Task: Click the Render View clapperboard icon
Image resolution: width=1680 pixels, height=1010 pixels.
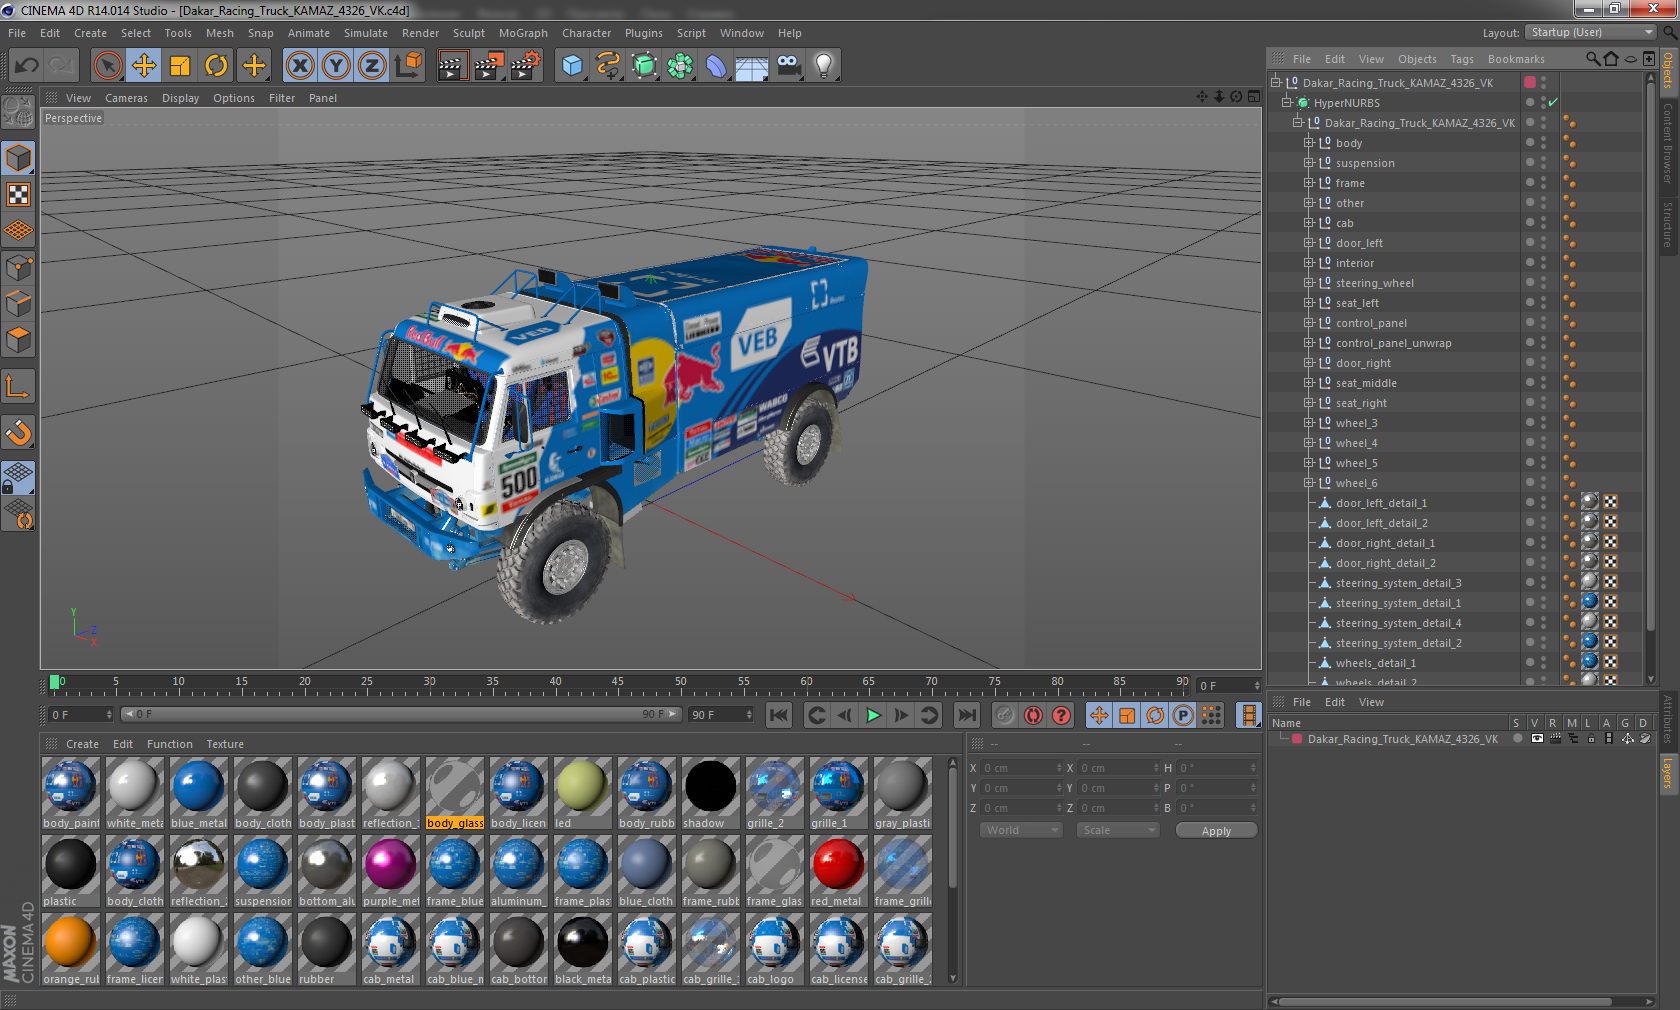Action: [452, 66]
